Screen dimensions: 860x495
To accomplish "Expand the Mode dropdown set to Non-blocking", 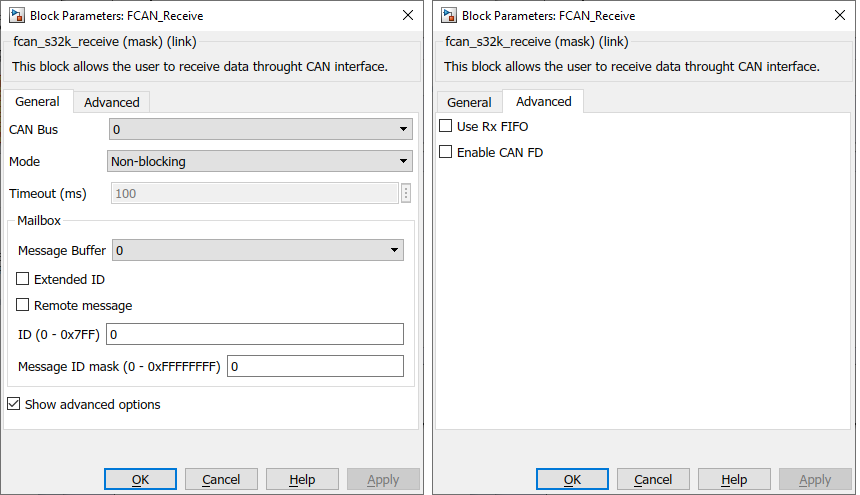I will (260, 161).
